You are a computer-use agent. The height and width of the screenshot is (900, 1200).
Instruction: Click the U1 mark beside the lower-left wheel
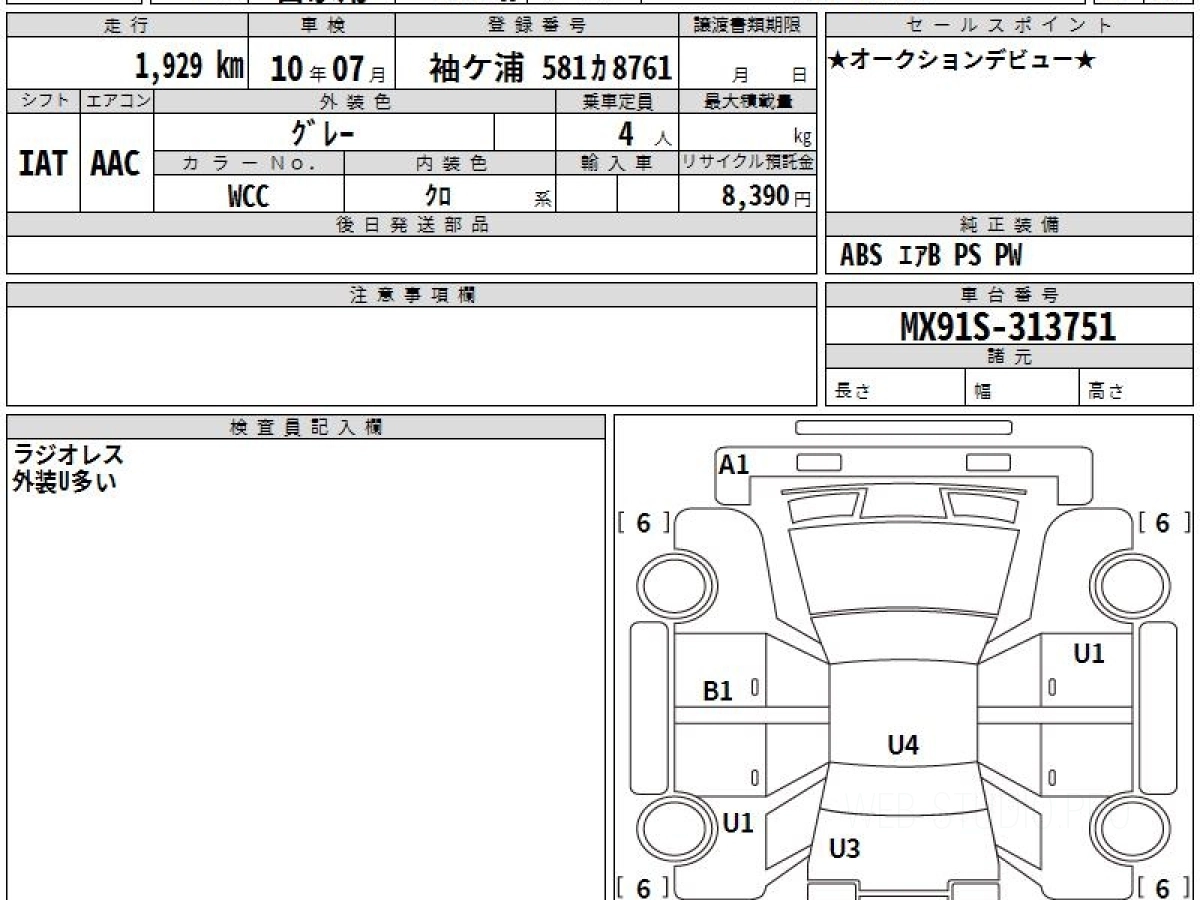point(738,823)
